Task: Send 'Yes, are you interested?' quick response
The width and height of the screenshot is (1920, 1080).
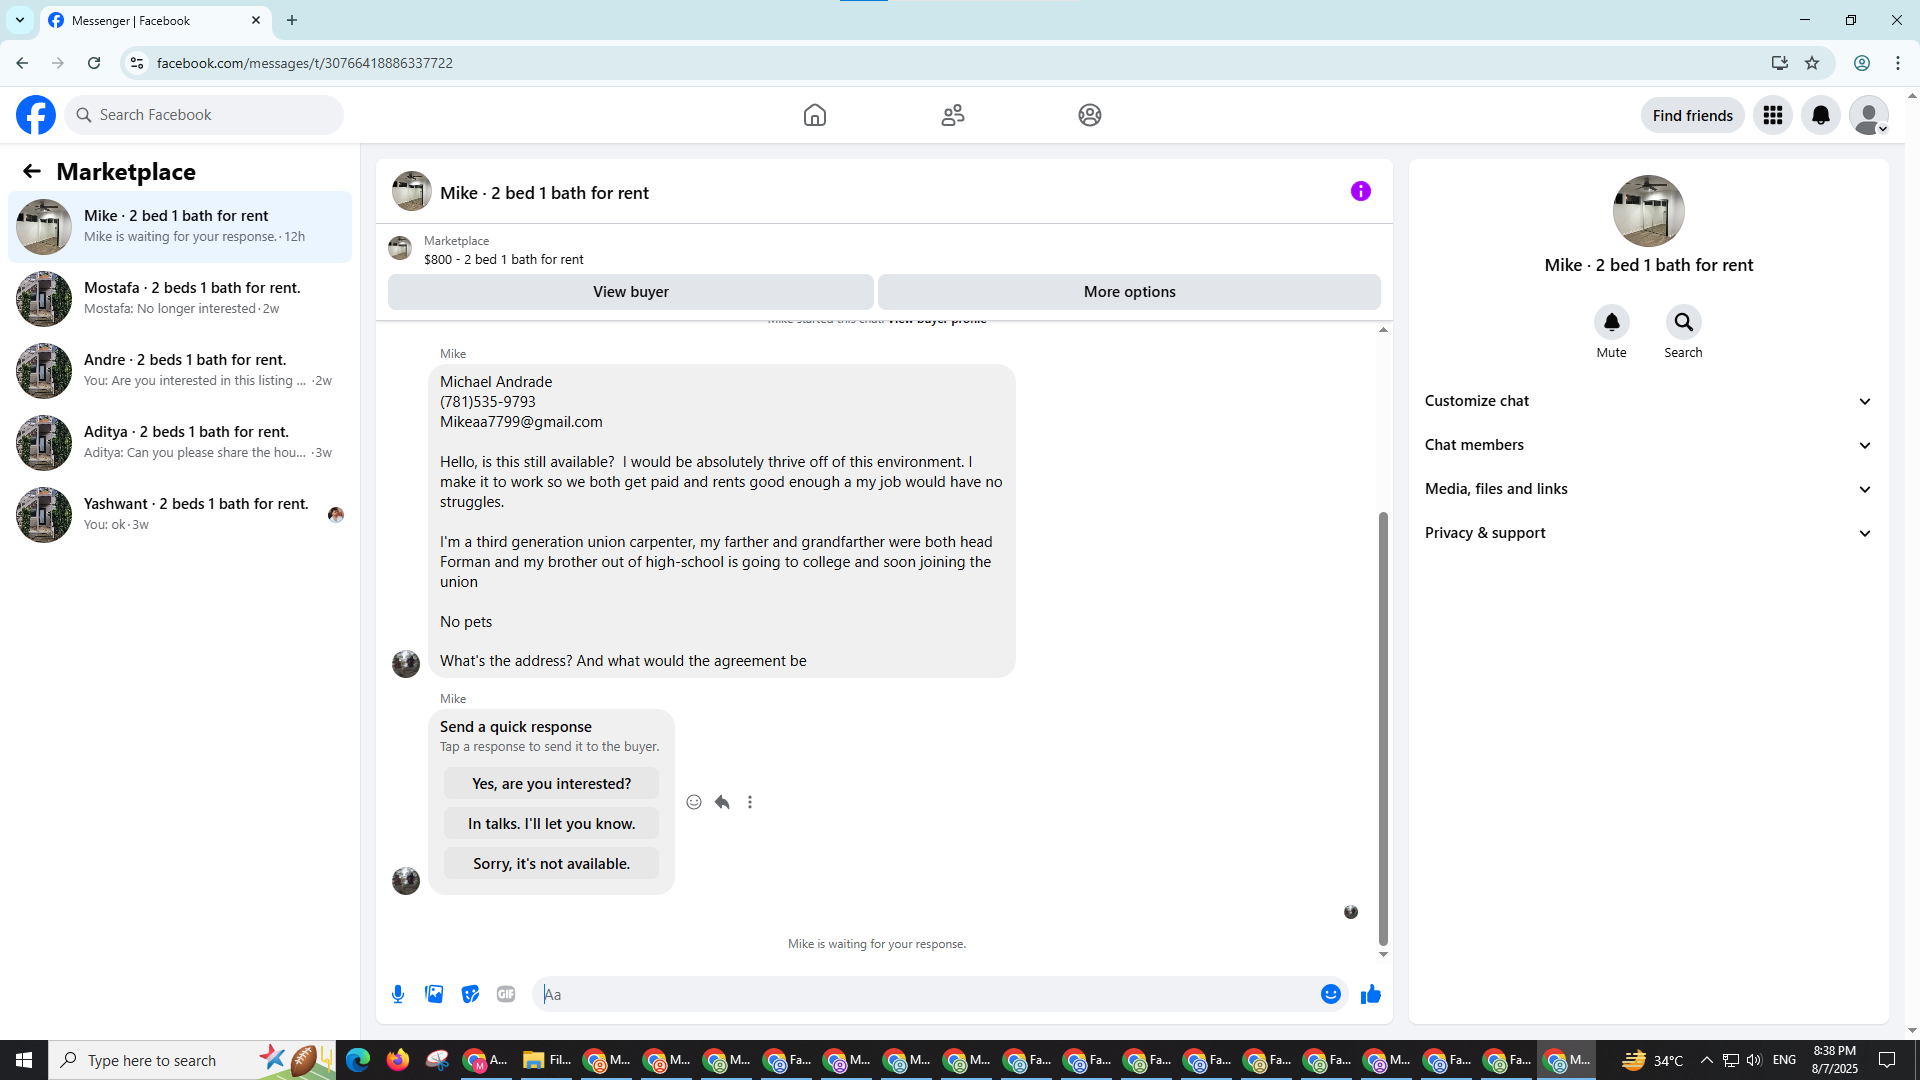Action: click(551, 783)
